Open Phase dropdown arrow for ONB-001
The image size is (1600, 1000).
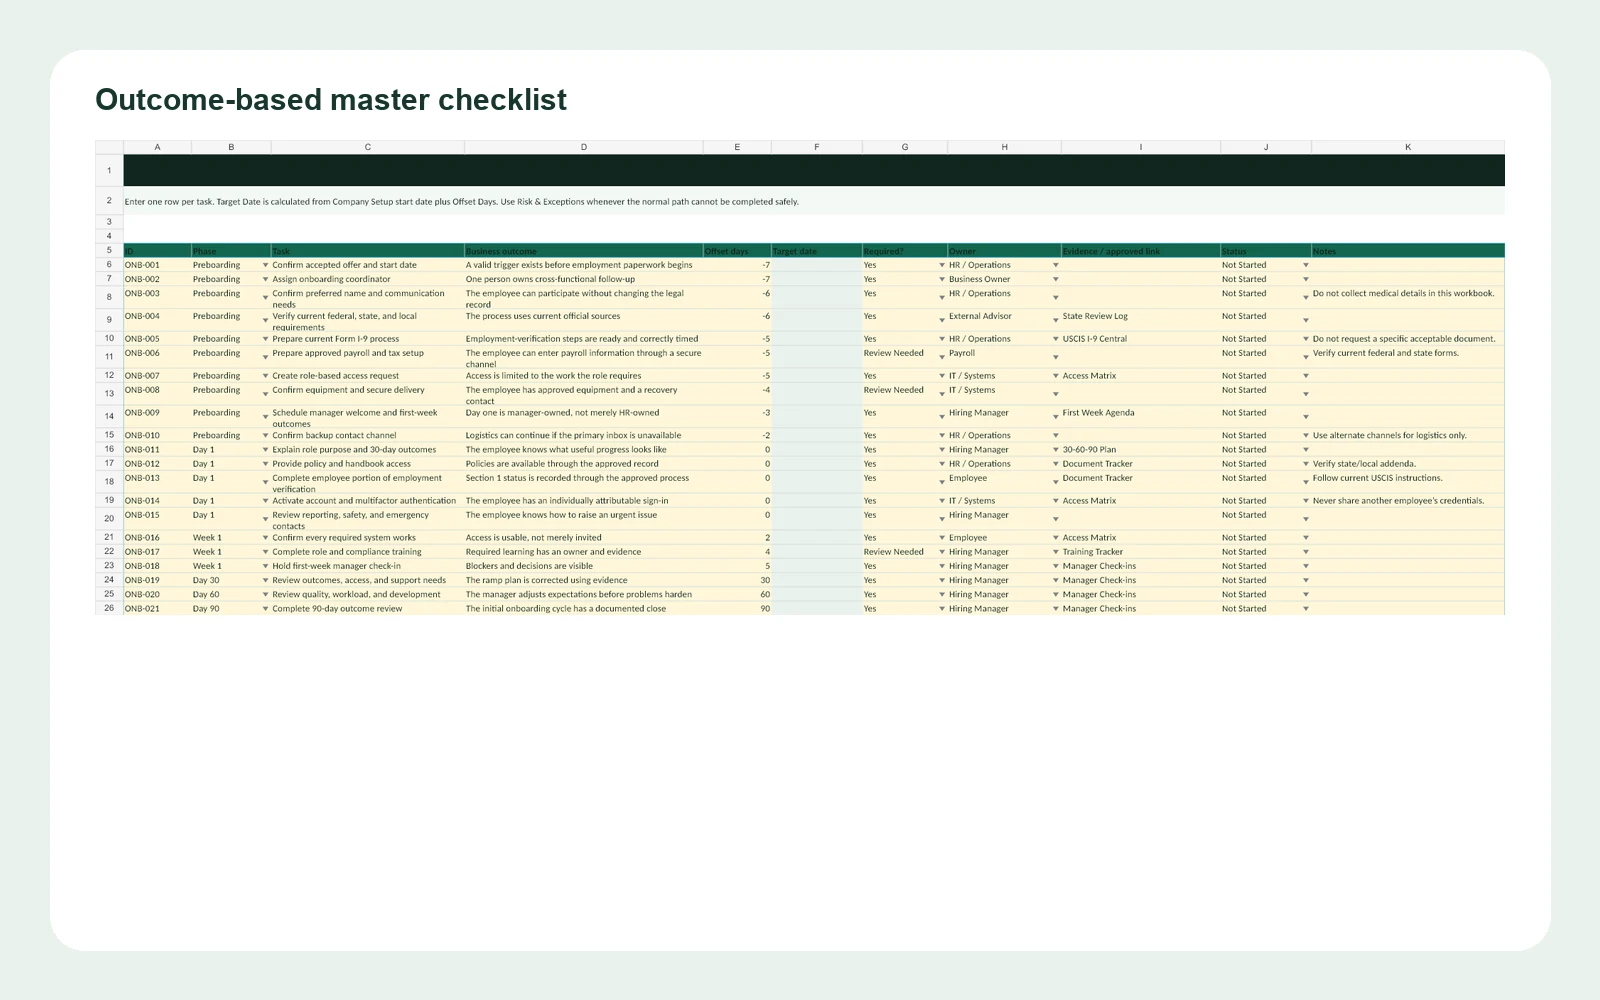coord(265,265)
